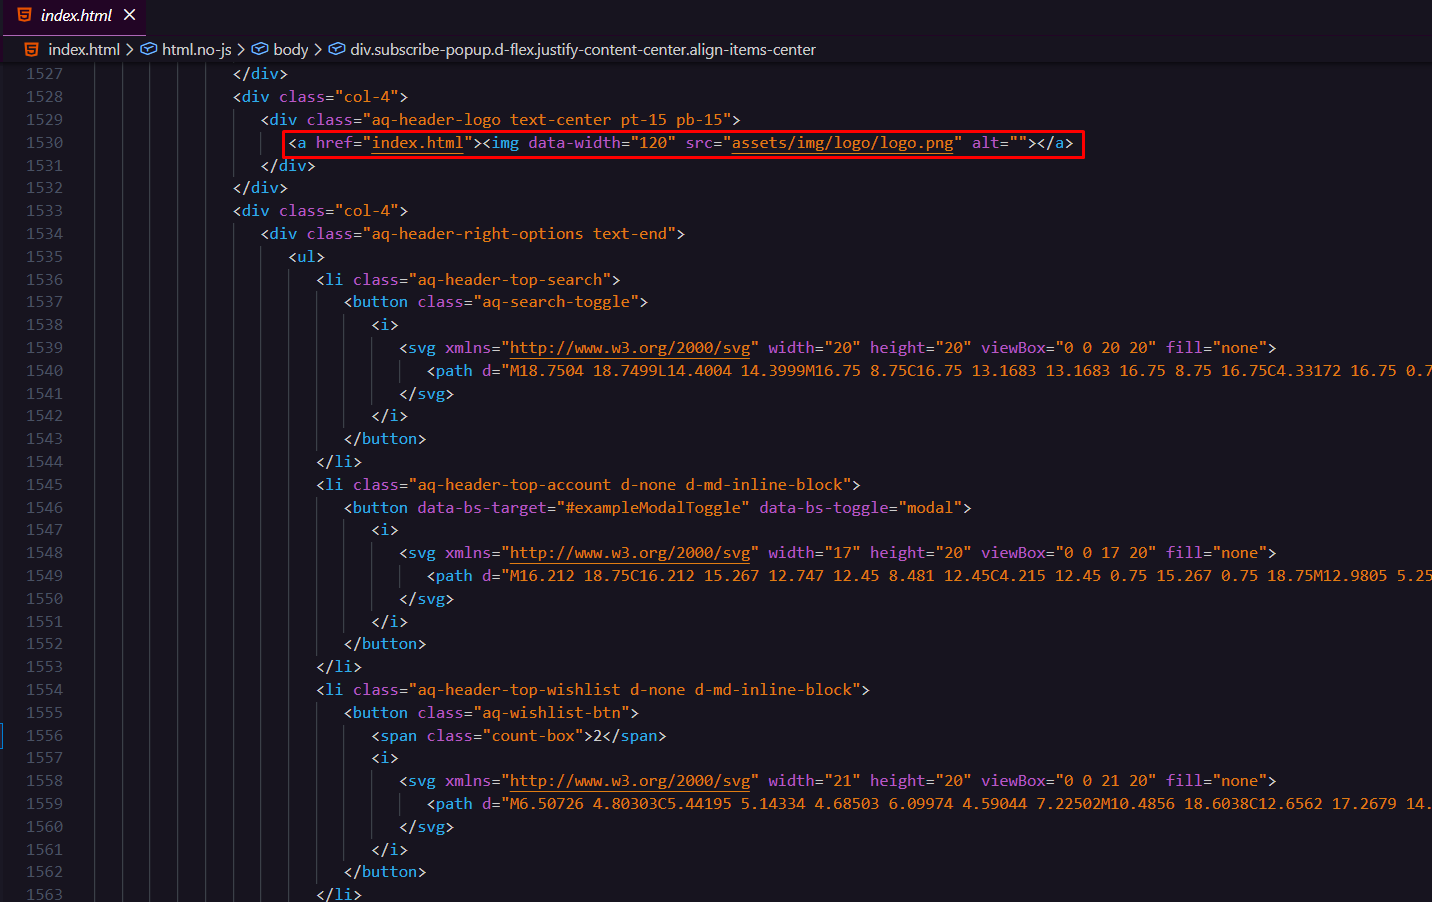Select the index.html tab
1432x902 pixels.
coord(76,15)
